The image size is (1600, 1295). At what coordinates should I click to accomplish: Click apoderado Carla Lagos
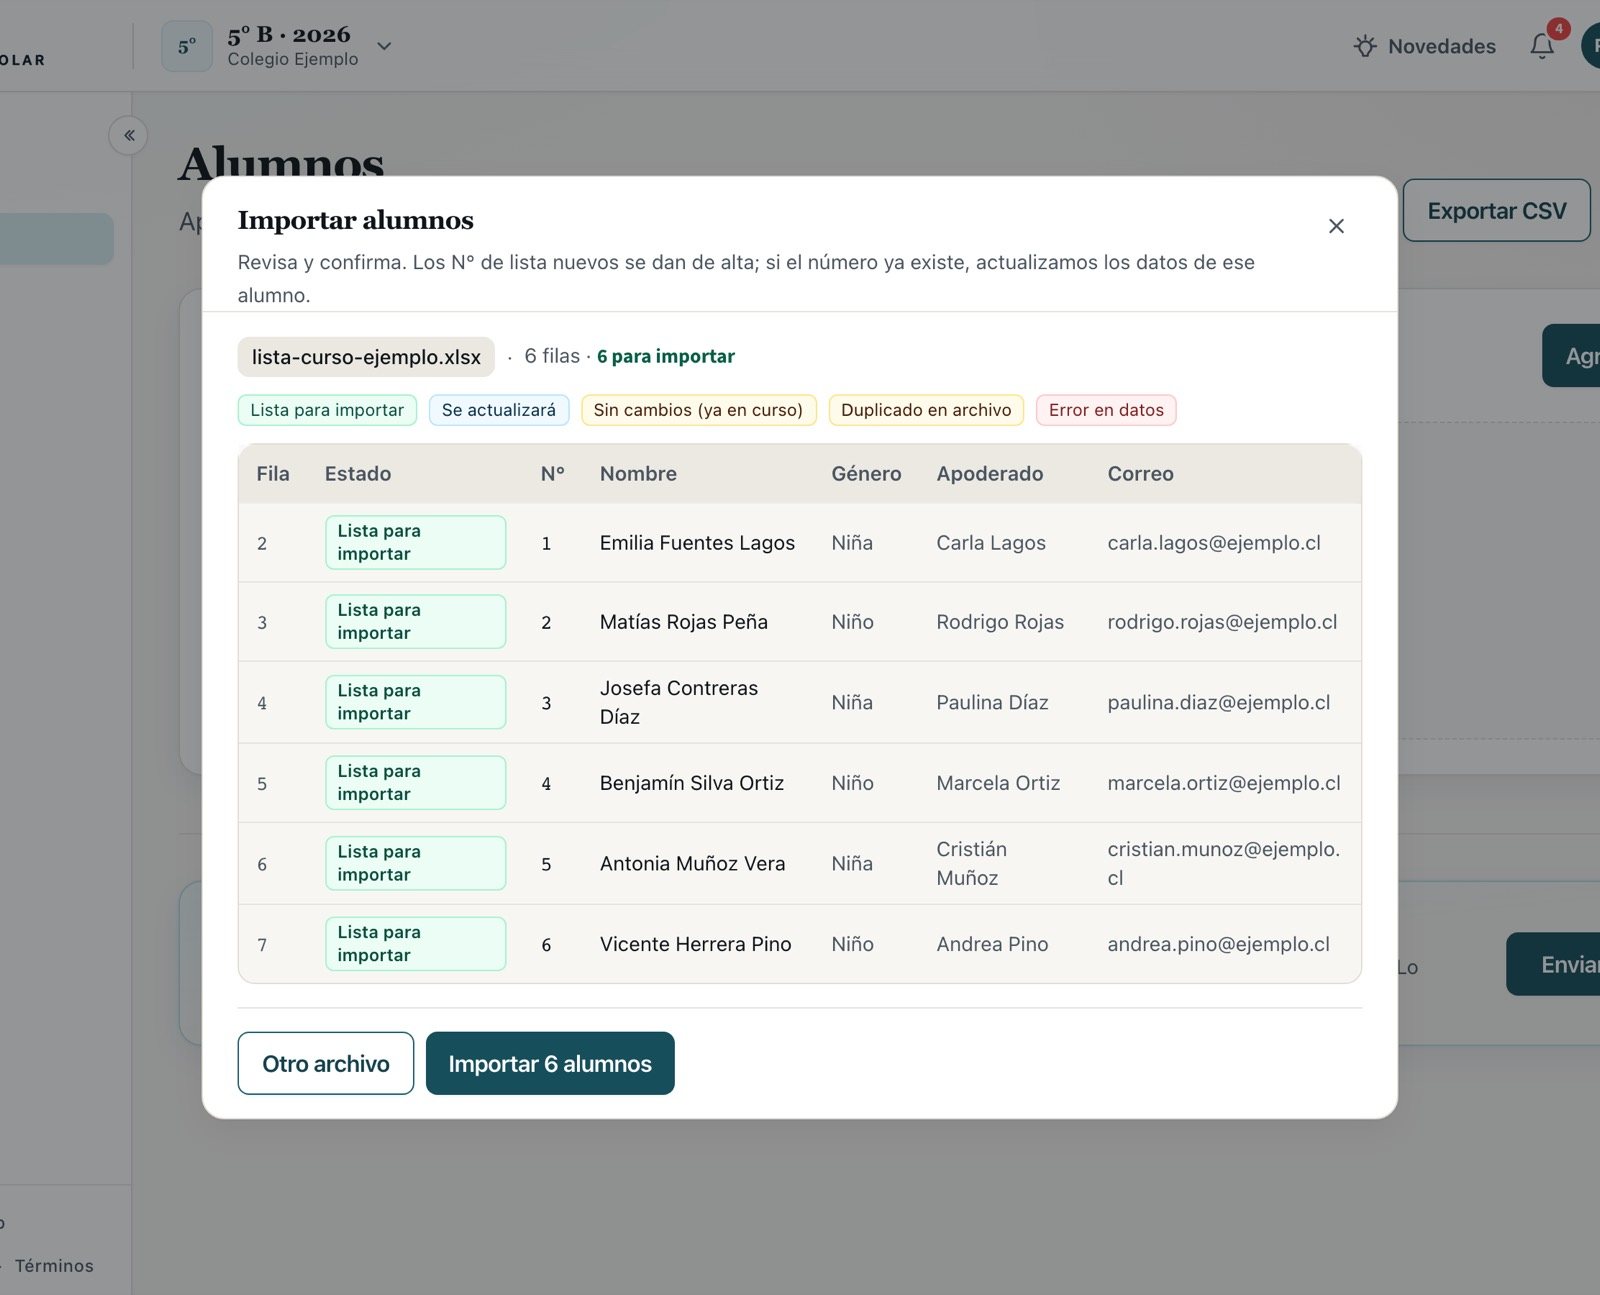point(991,543)
